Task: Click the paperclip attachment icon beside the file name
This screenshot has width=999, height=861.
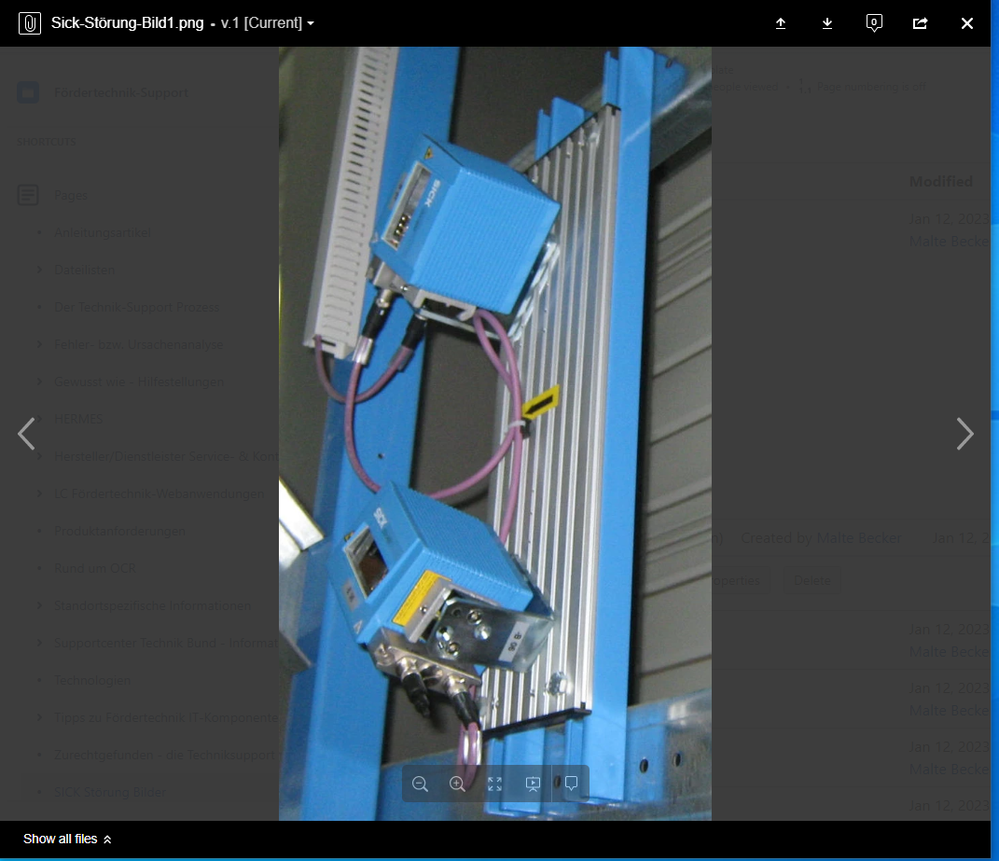Action: pos(29,24)
